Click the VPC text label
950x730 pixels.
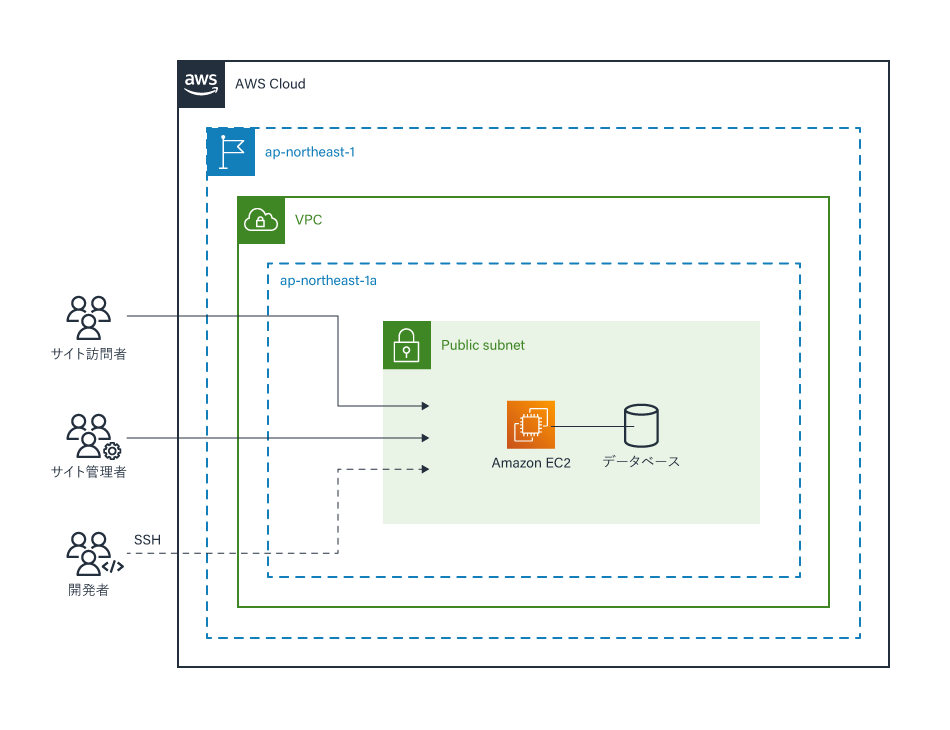[308, 220]
